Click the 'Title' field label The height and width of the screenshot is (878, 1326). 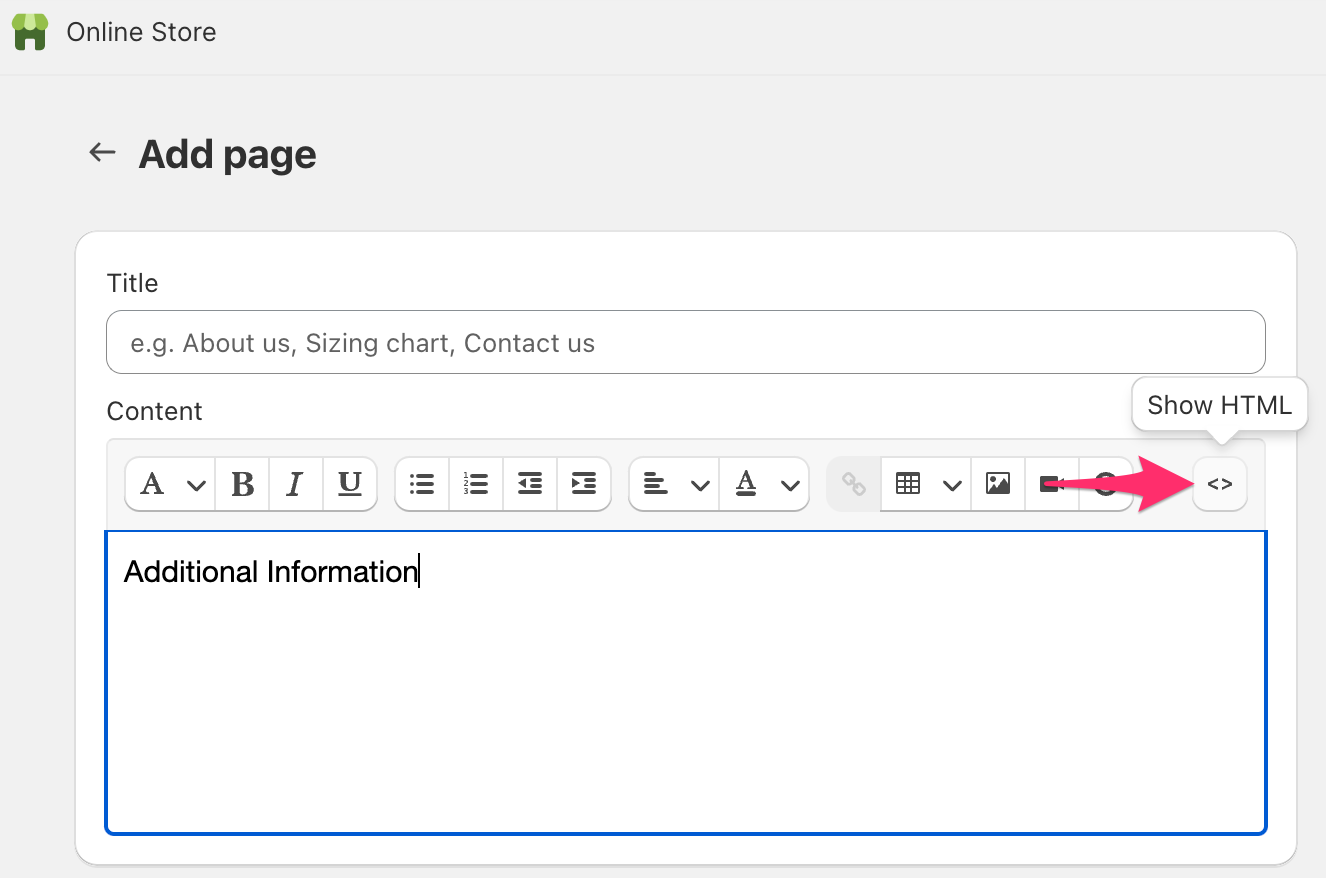pyautogui.click(x=132, y=283)
